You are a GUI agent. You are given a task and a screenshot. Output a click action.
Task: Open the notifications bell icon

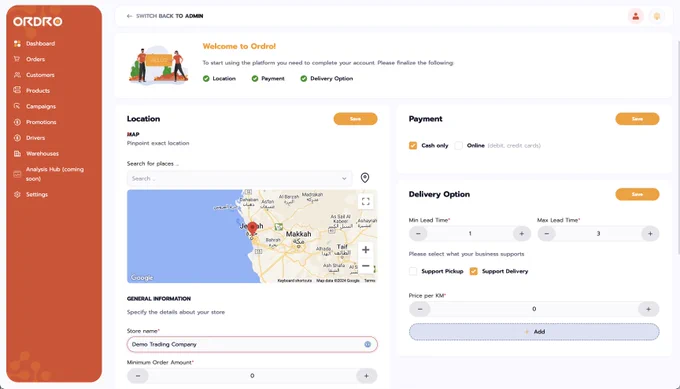coord(657,16)
